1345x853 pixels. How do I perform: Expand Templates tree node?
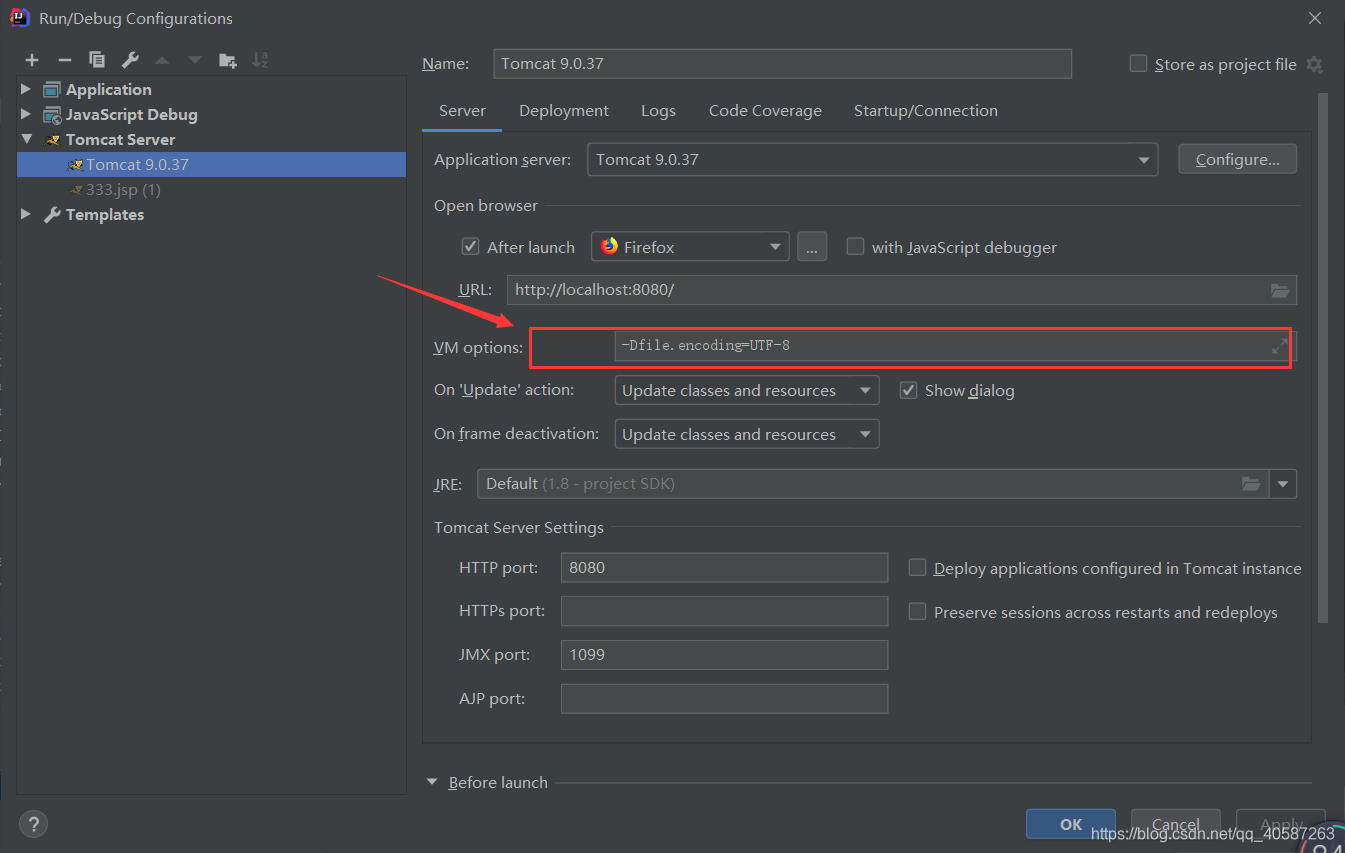26,214
